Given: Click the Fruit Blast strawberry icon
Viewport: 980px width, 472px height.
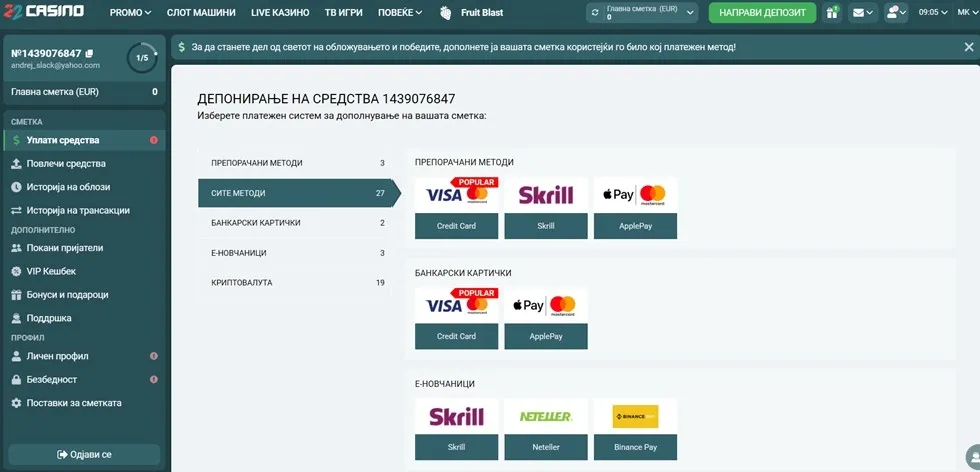Looking at the screenshot, I should [x=446, y=13].
